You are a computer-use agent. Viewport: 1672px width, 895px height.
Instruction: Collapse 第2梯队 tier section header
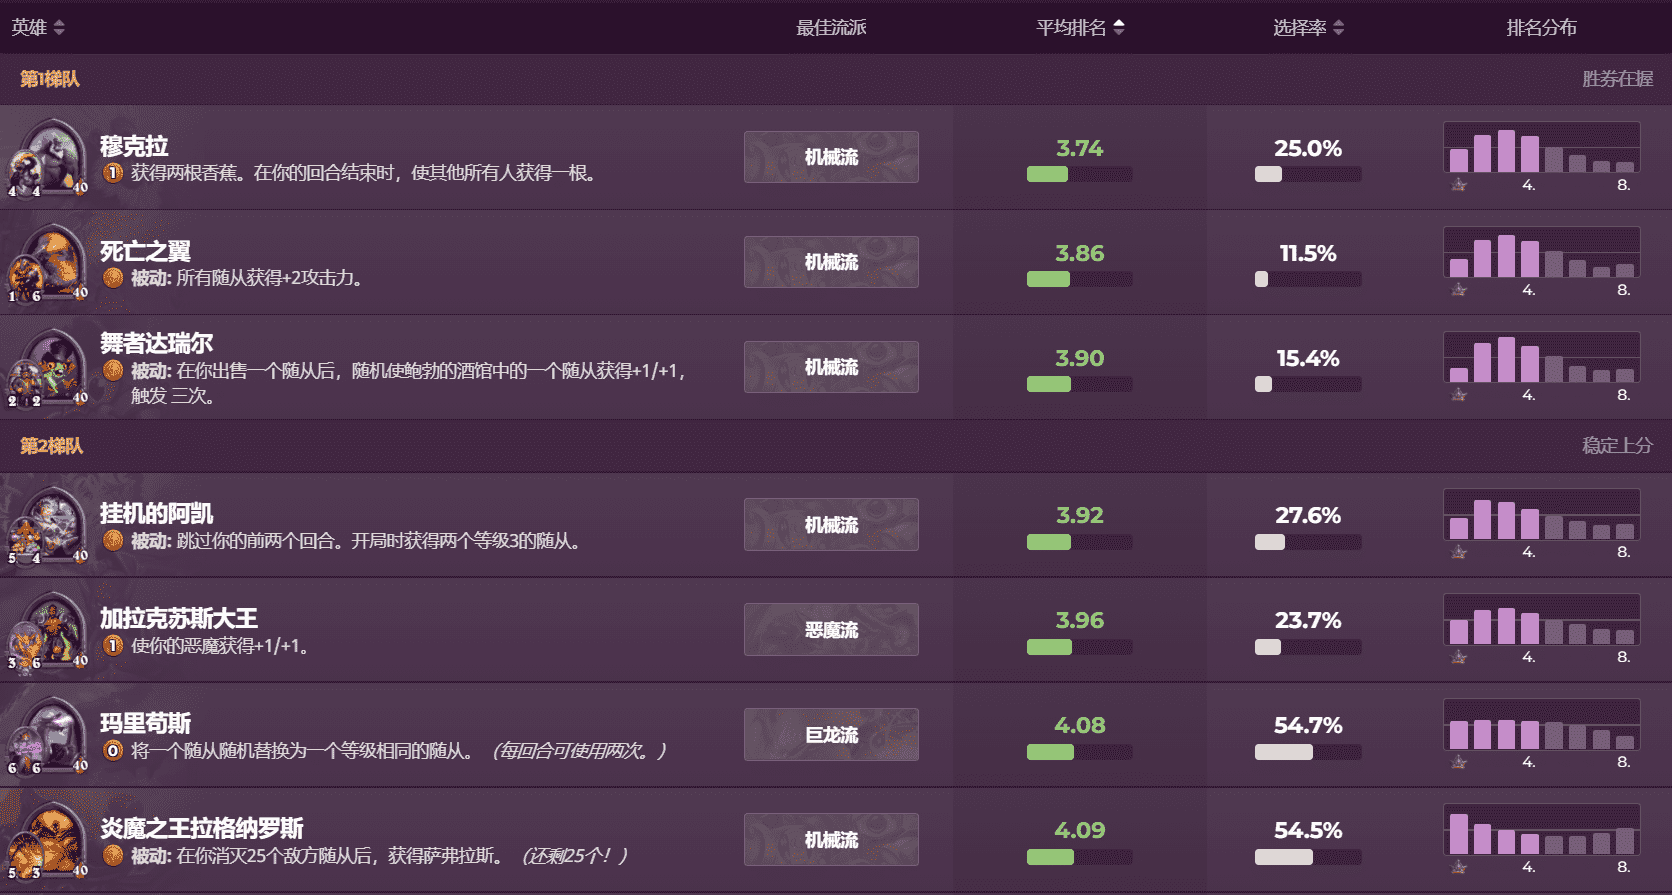tap(836, 446)
